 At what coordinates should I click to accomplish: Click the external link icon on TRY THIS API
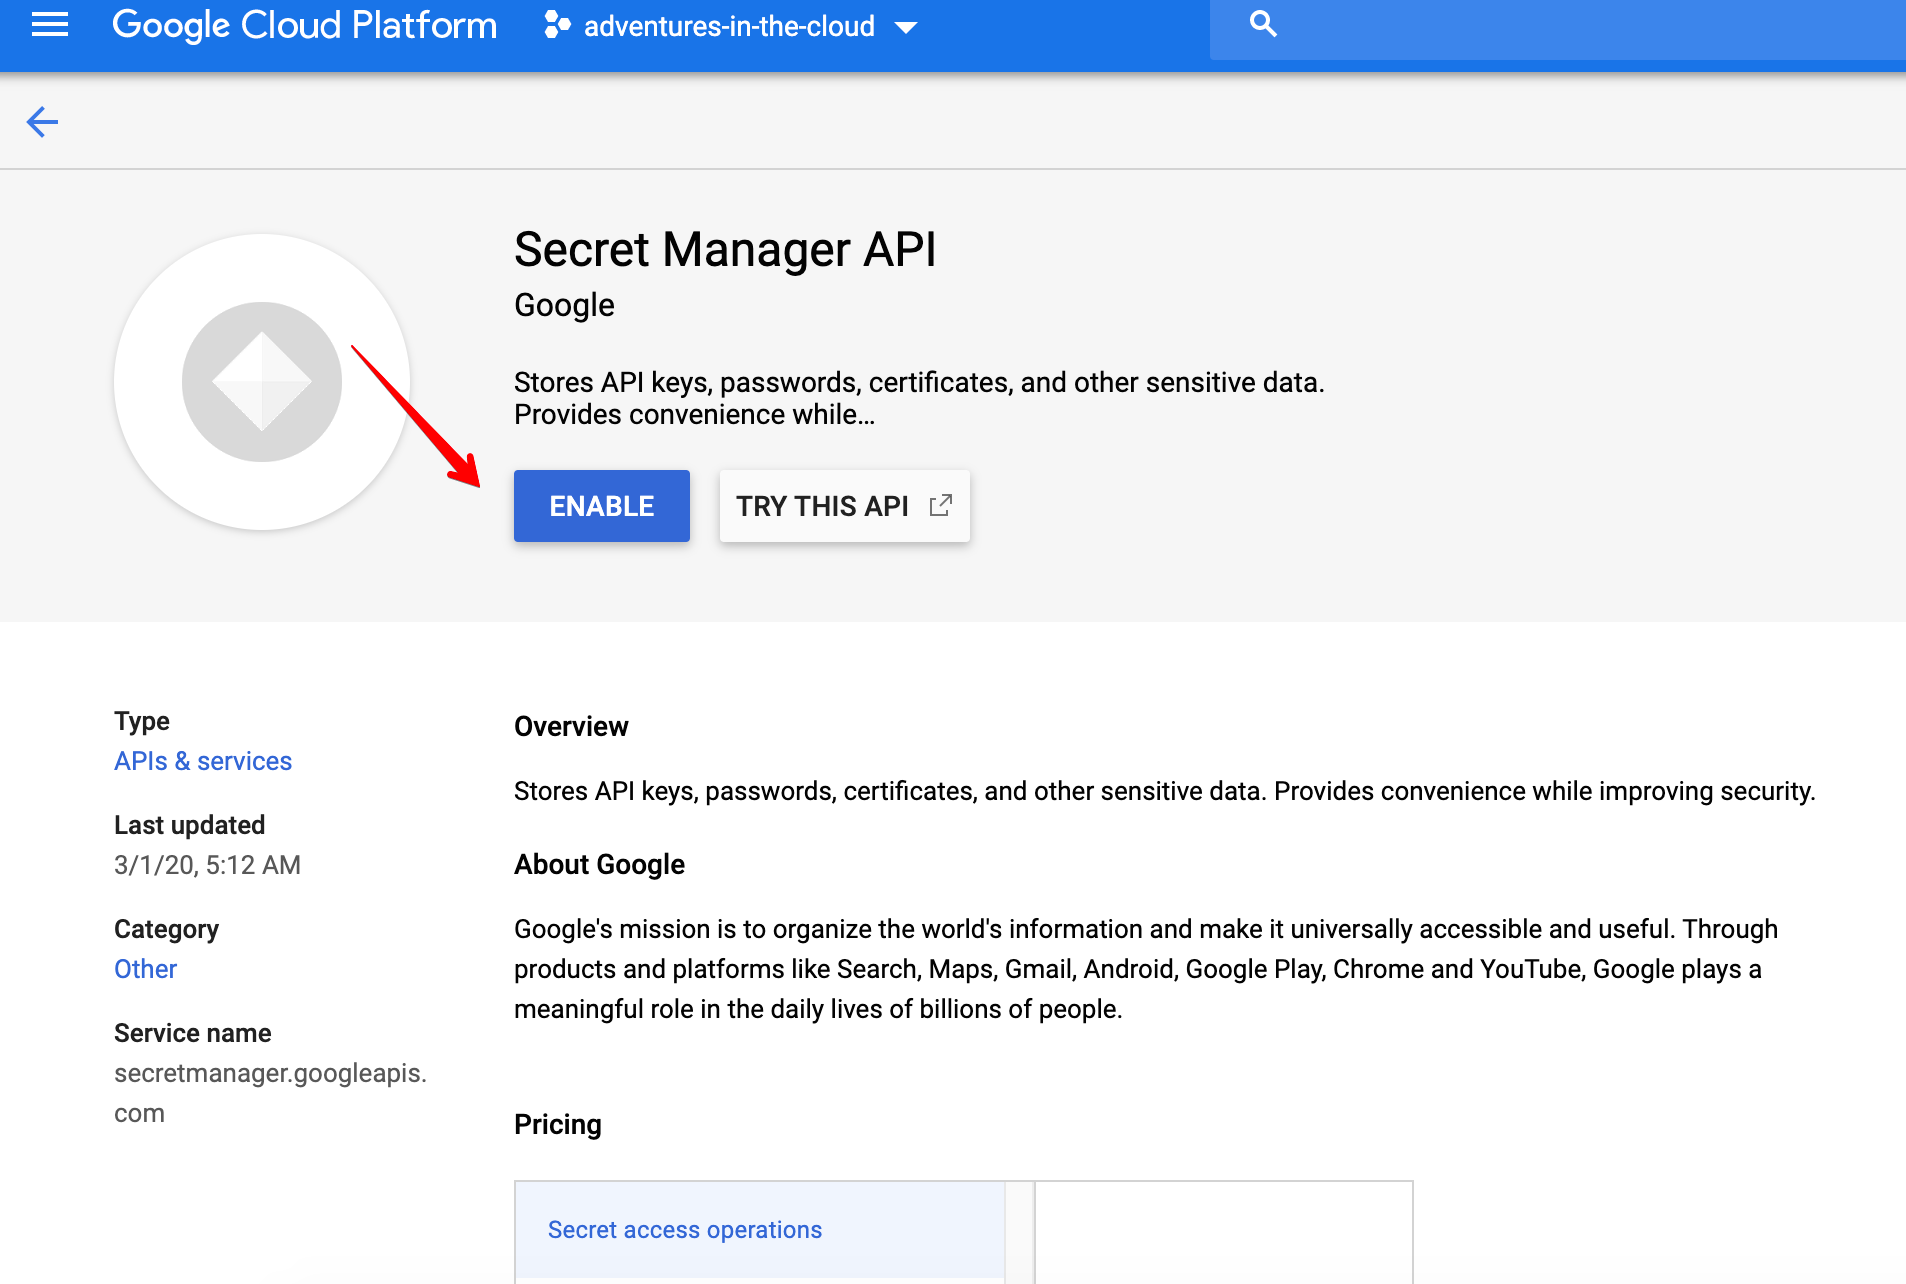(x=939, y=506)
